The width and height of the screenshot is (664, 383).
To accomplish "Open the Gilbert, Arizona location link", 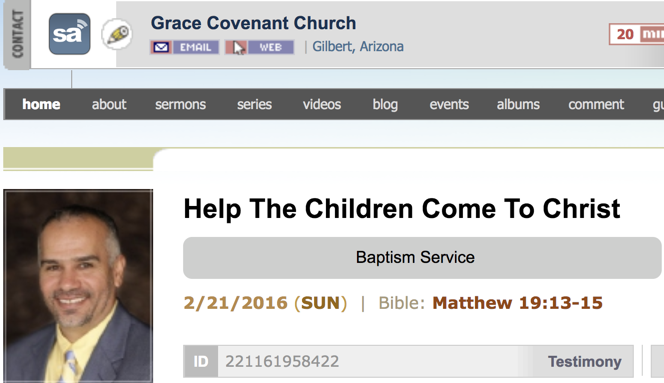I will (358, 46).
